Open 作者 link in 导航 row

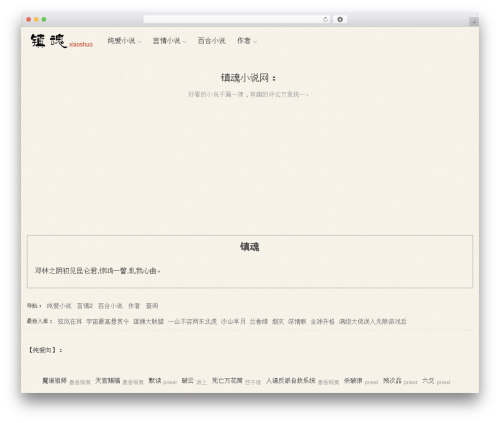click(x=134, y=306)
